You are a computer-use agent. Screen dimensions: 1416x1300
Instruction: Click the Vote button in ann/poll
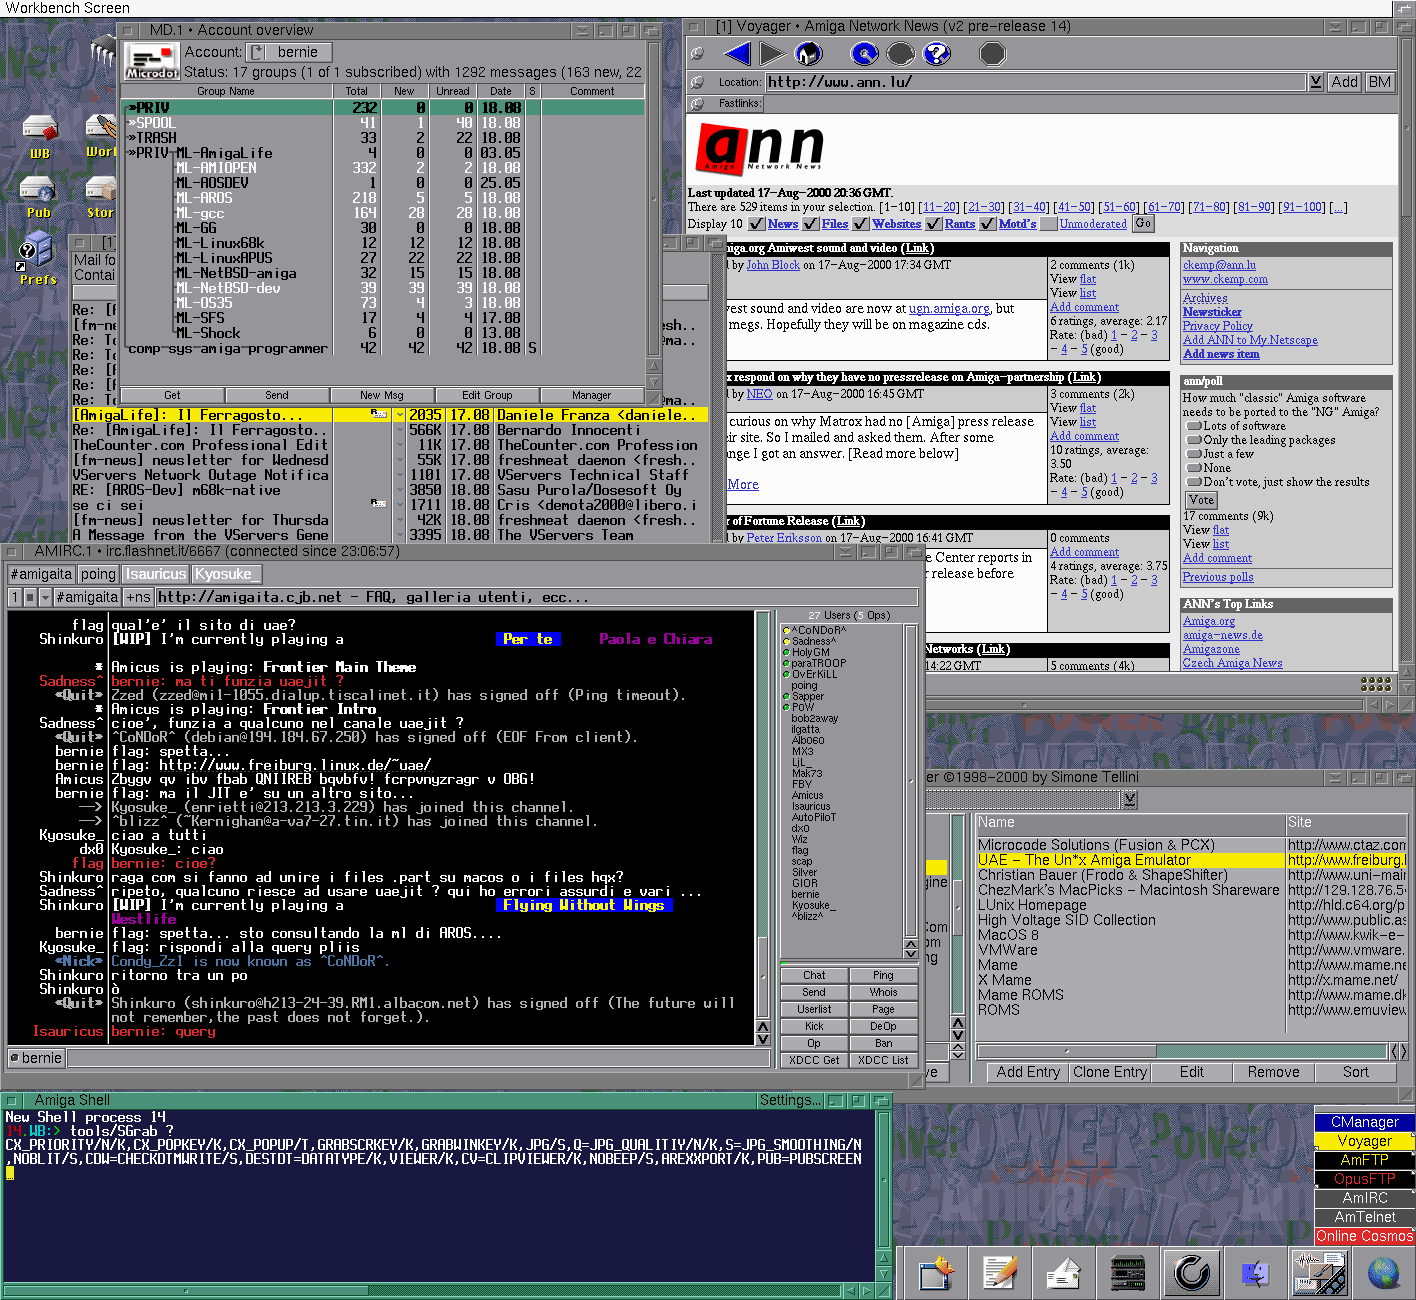(1201, 500)
